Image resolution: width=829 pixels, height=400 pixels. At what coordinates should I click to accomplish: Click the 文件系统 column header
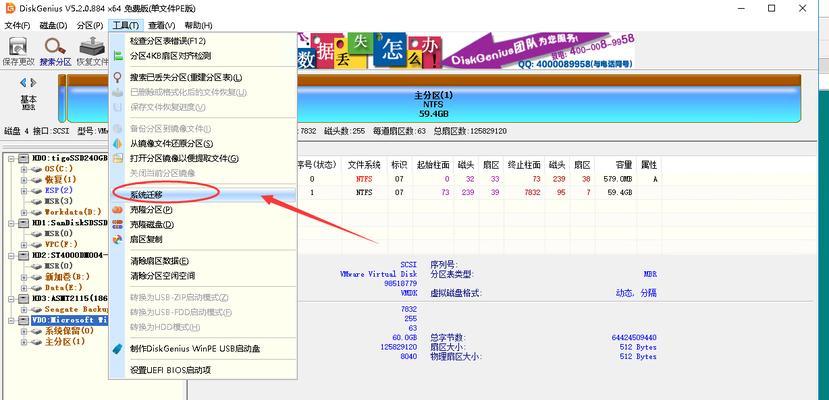click(364, 165)
